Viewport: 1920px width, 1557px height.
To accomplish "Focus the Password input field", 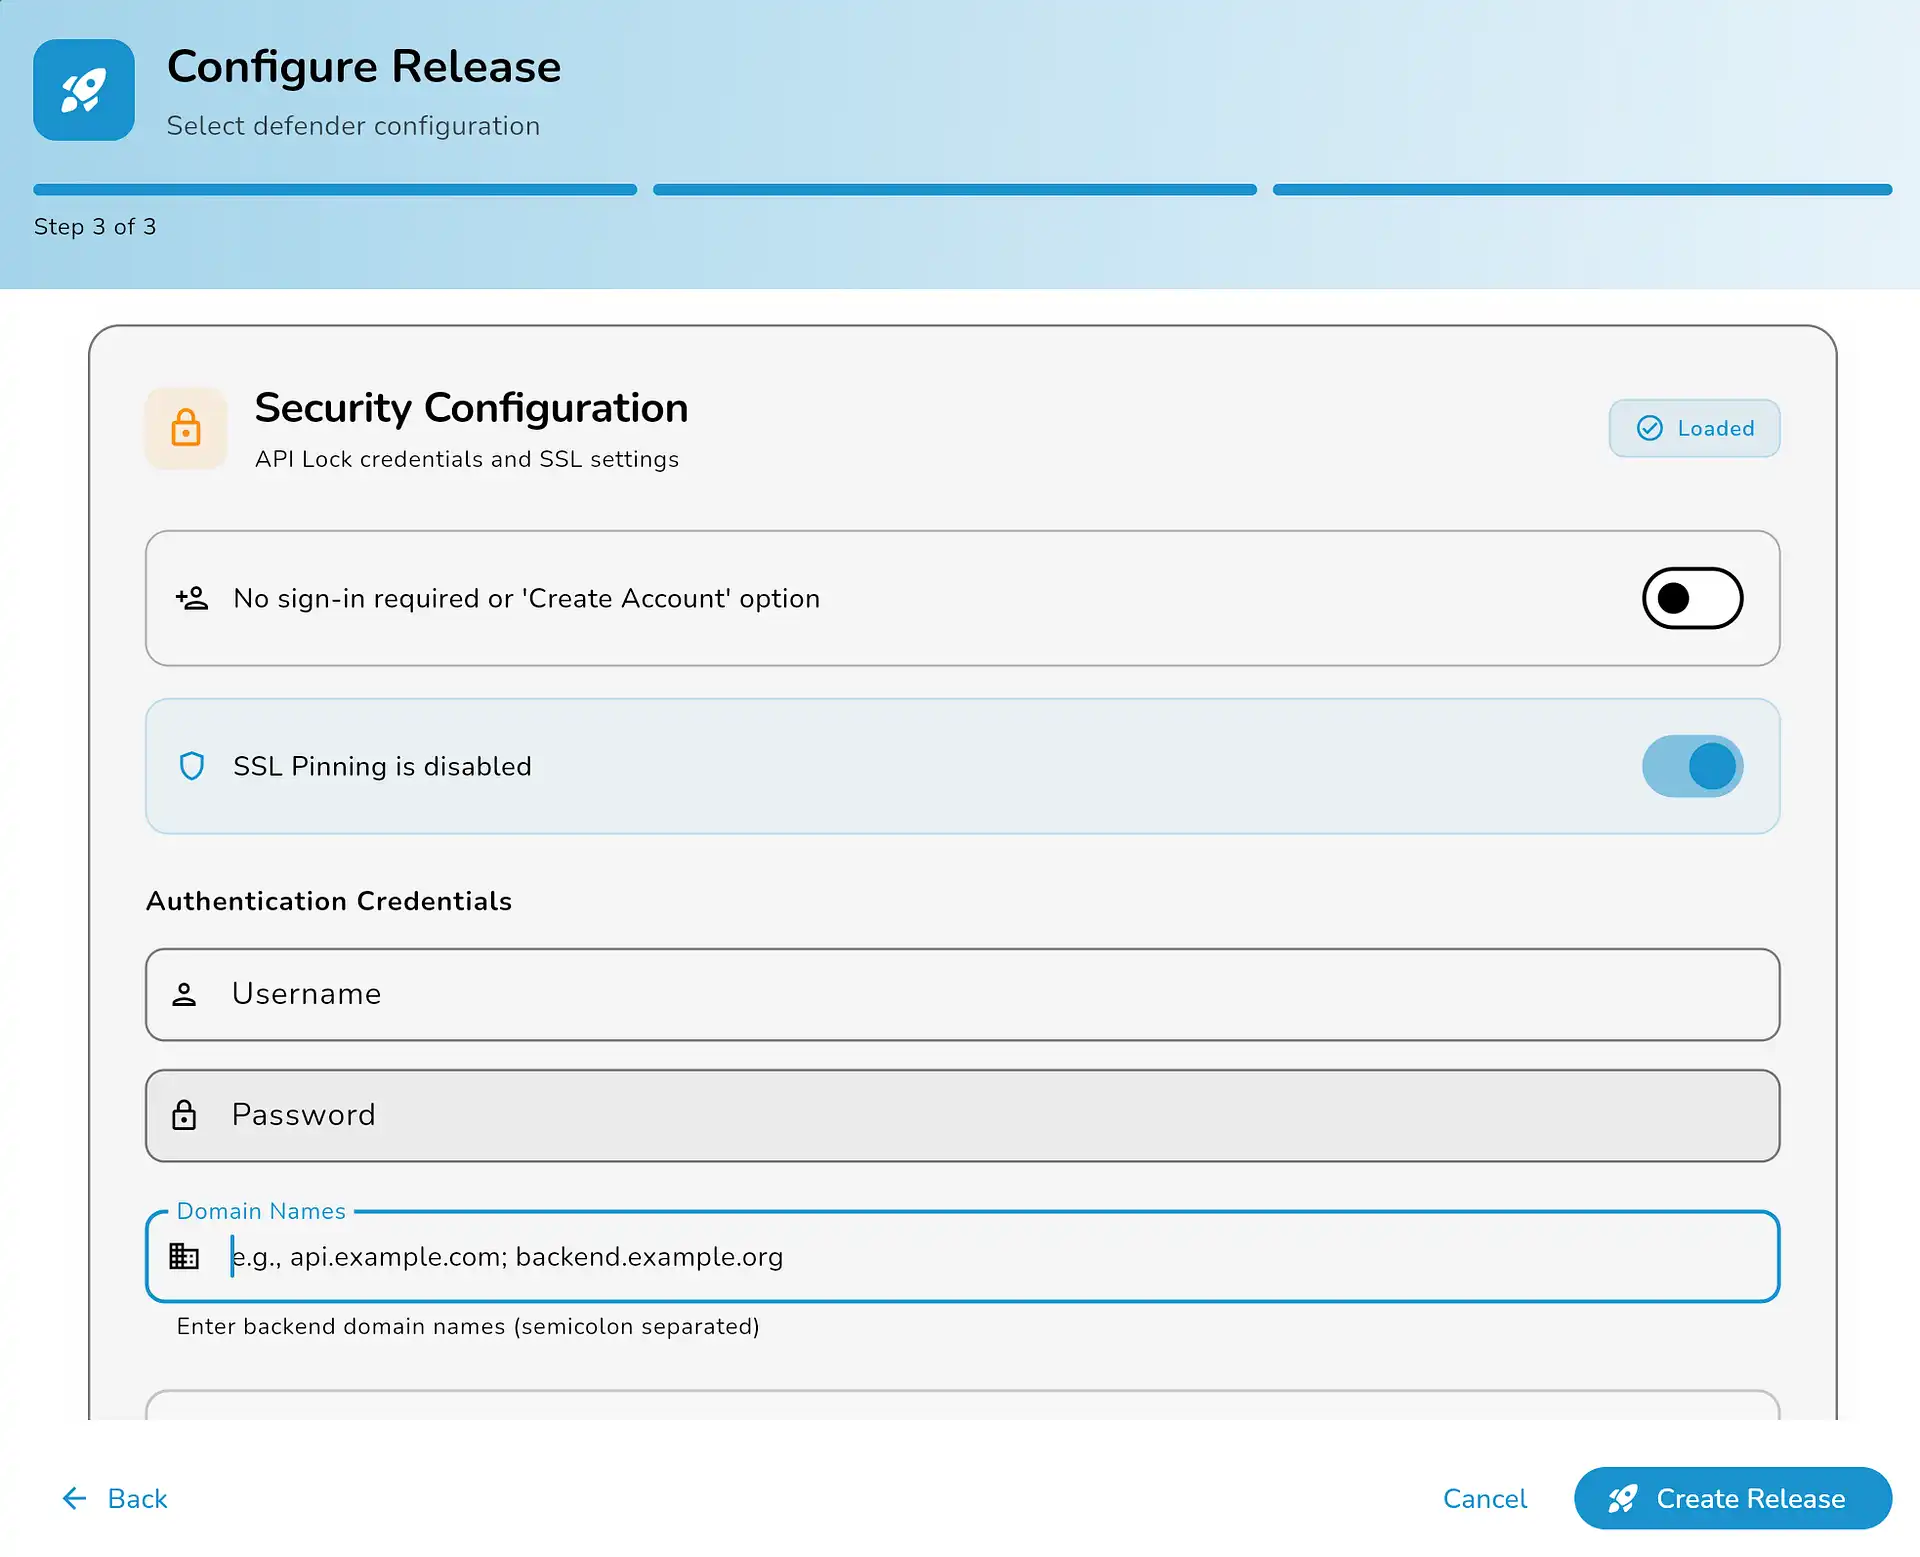I will (x=962, y=1115).
